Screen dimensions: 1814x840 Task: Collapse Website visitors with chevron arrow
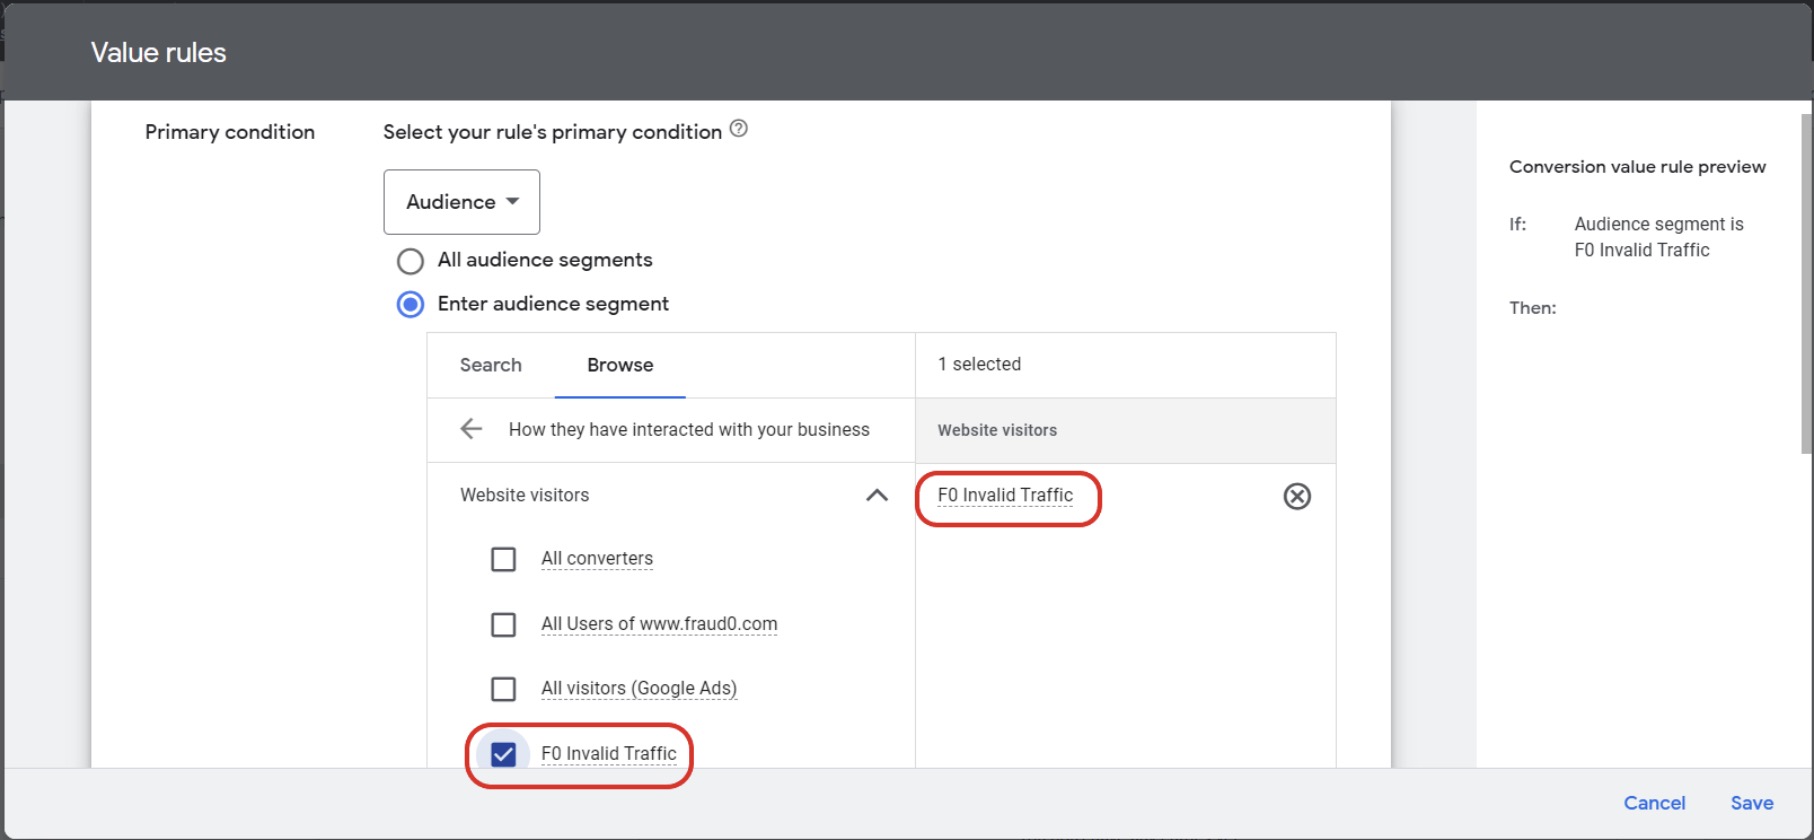coord(876,495)
